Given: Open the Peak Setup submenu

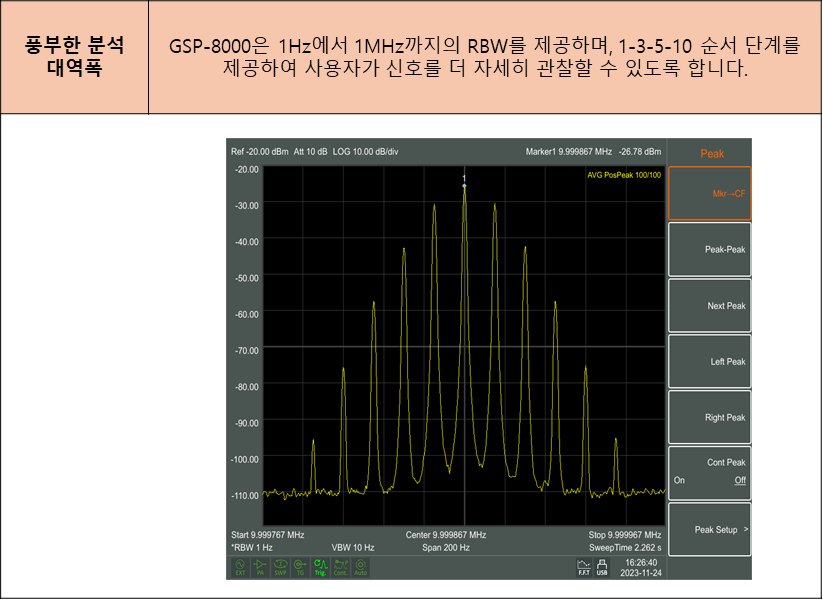Looking at the screenshot, I should pos(710,529).
